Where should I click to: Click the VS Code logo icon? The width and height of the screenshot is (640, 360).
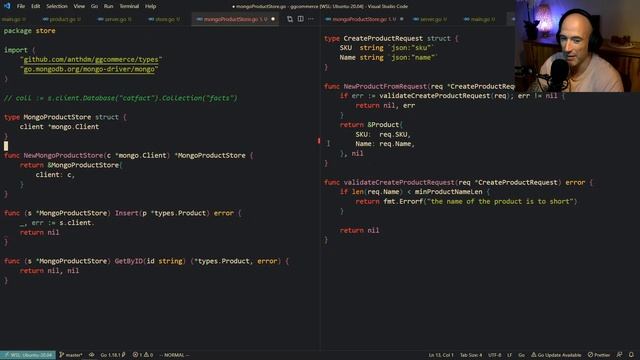point(7,6)
